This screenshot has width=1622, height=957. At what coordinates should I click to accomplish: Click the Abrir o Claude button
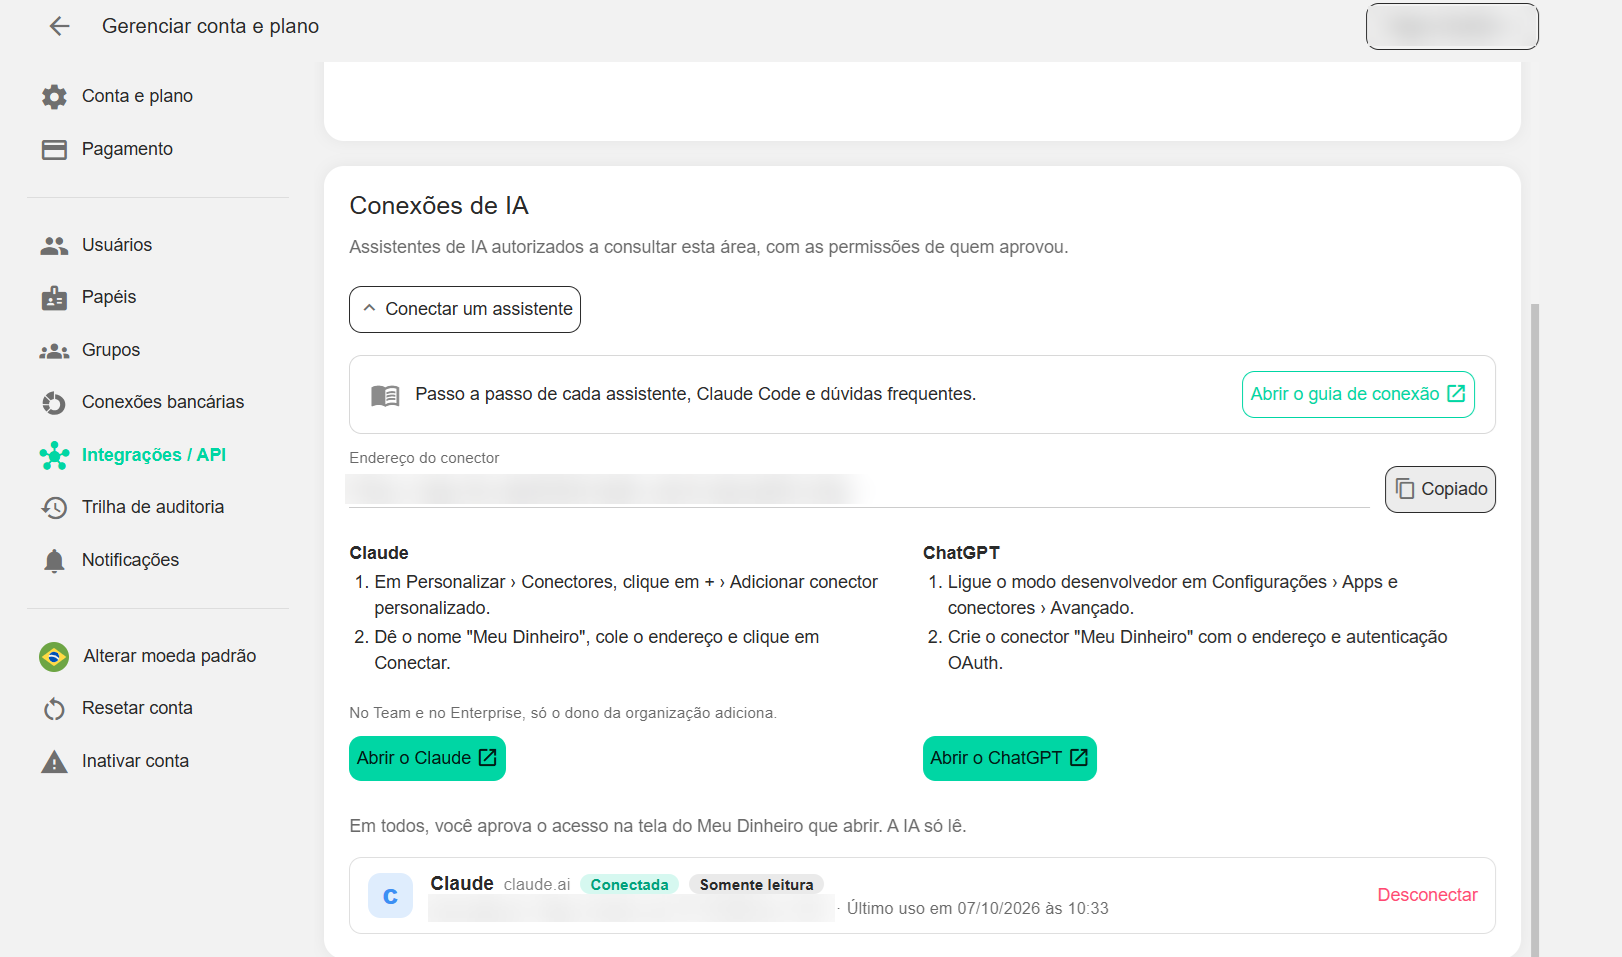click(427, 759)
